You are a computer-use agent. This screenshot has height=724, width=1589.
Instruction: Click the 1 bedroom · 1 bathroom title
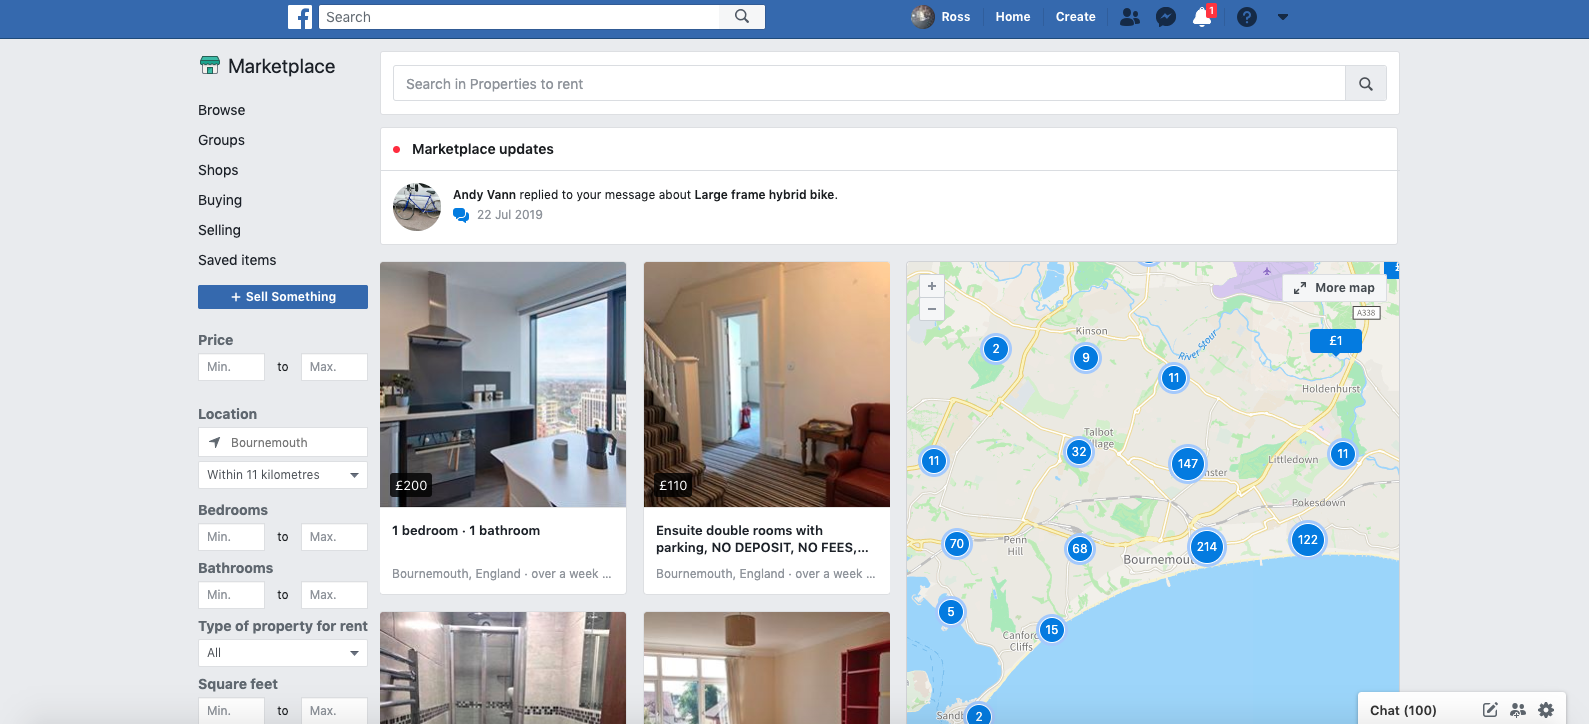466,531
